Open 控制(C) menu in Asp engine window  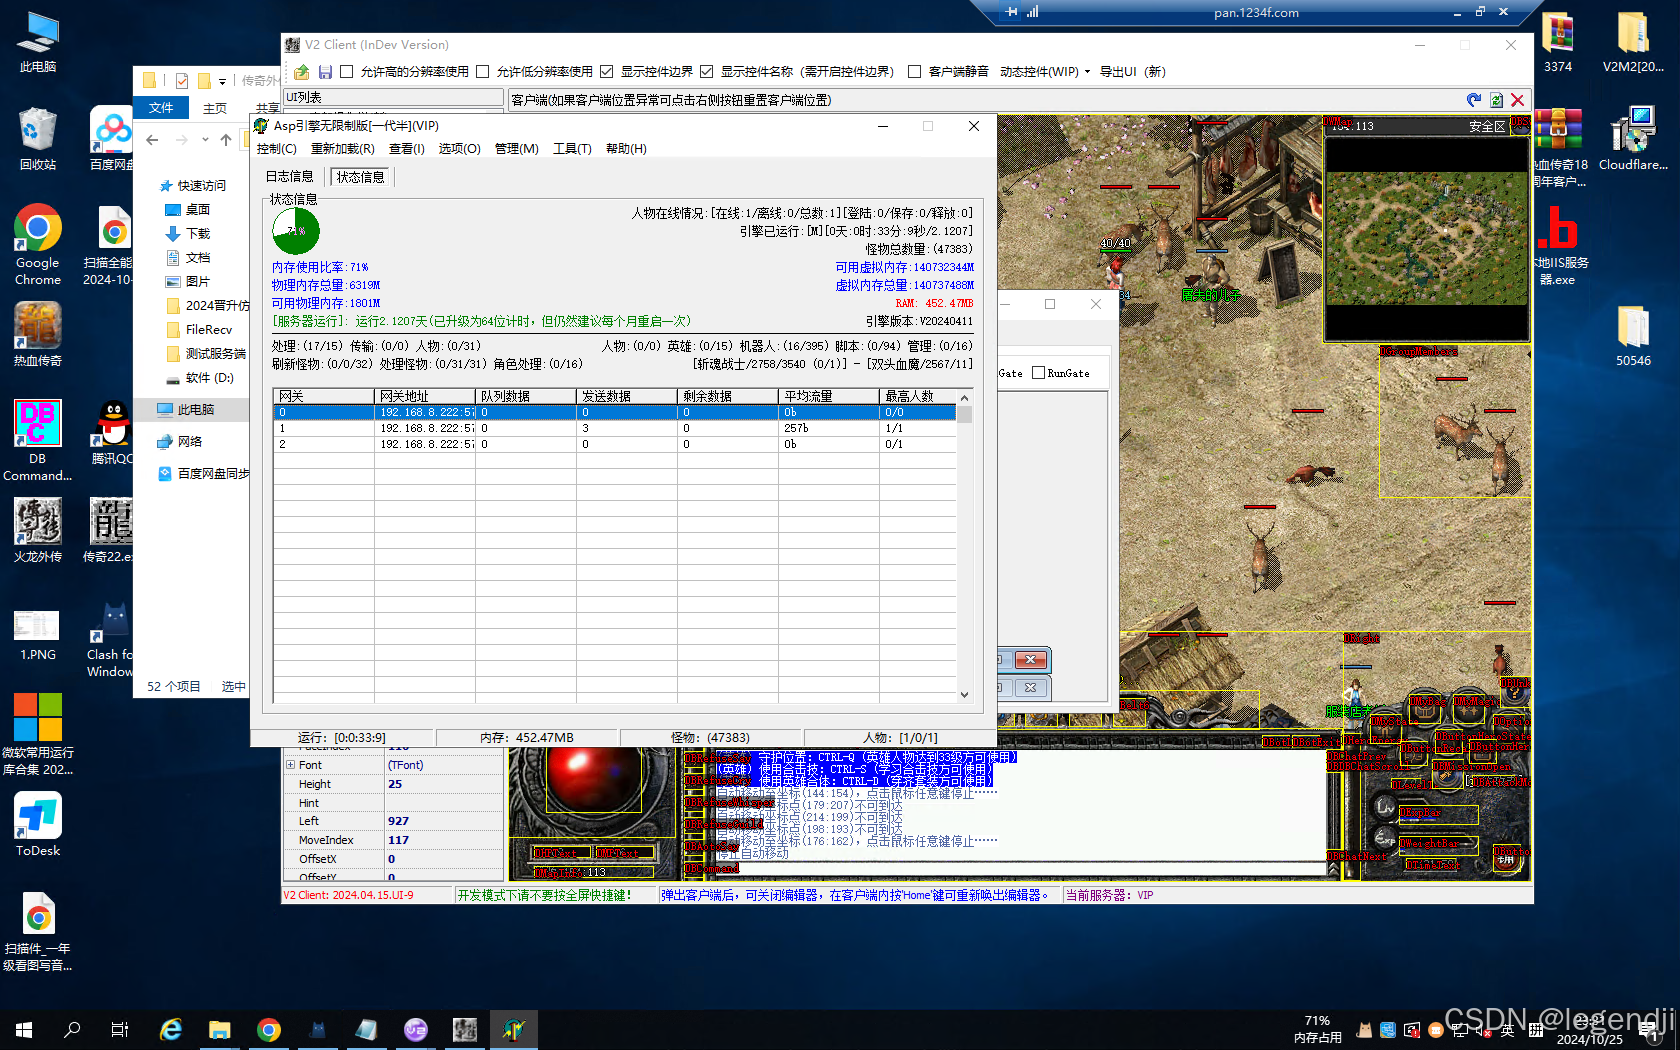(x=276, y=149)
